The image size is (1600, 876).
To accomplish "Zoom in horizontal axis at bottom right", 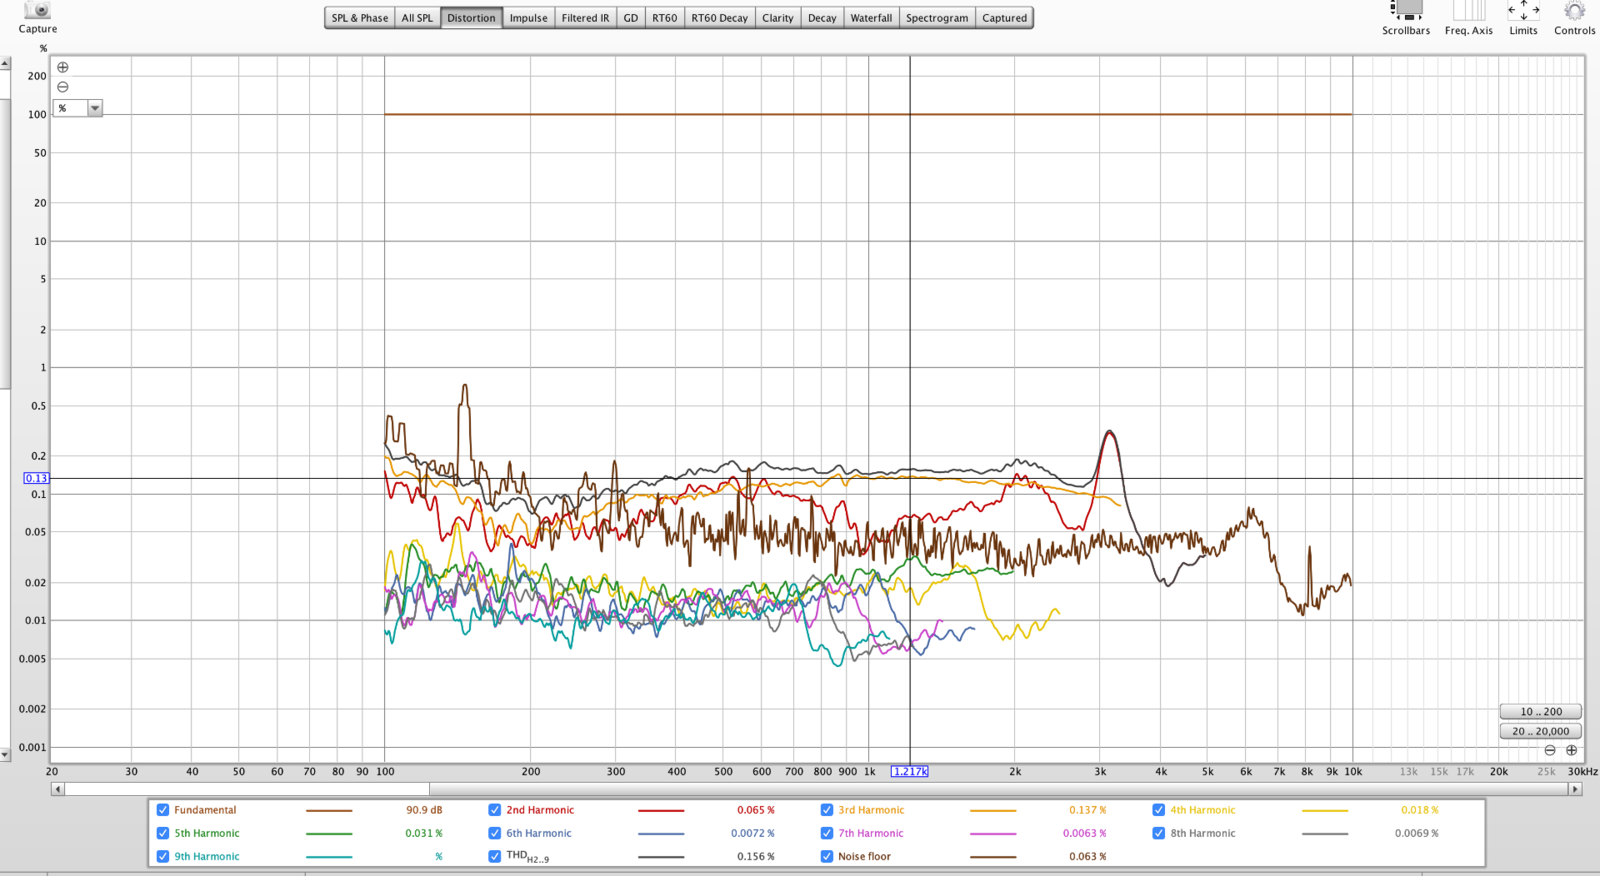I will pos(1571,750).
